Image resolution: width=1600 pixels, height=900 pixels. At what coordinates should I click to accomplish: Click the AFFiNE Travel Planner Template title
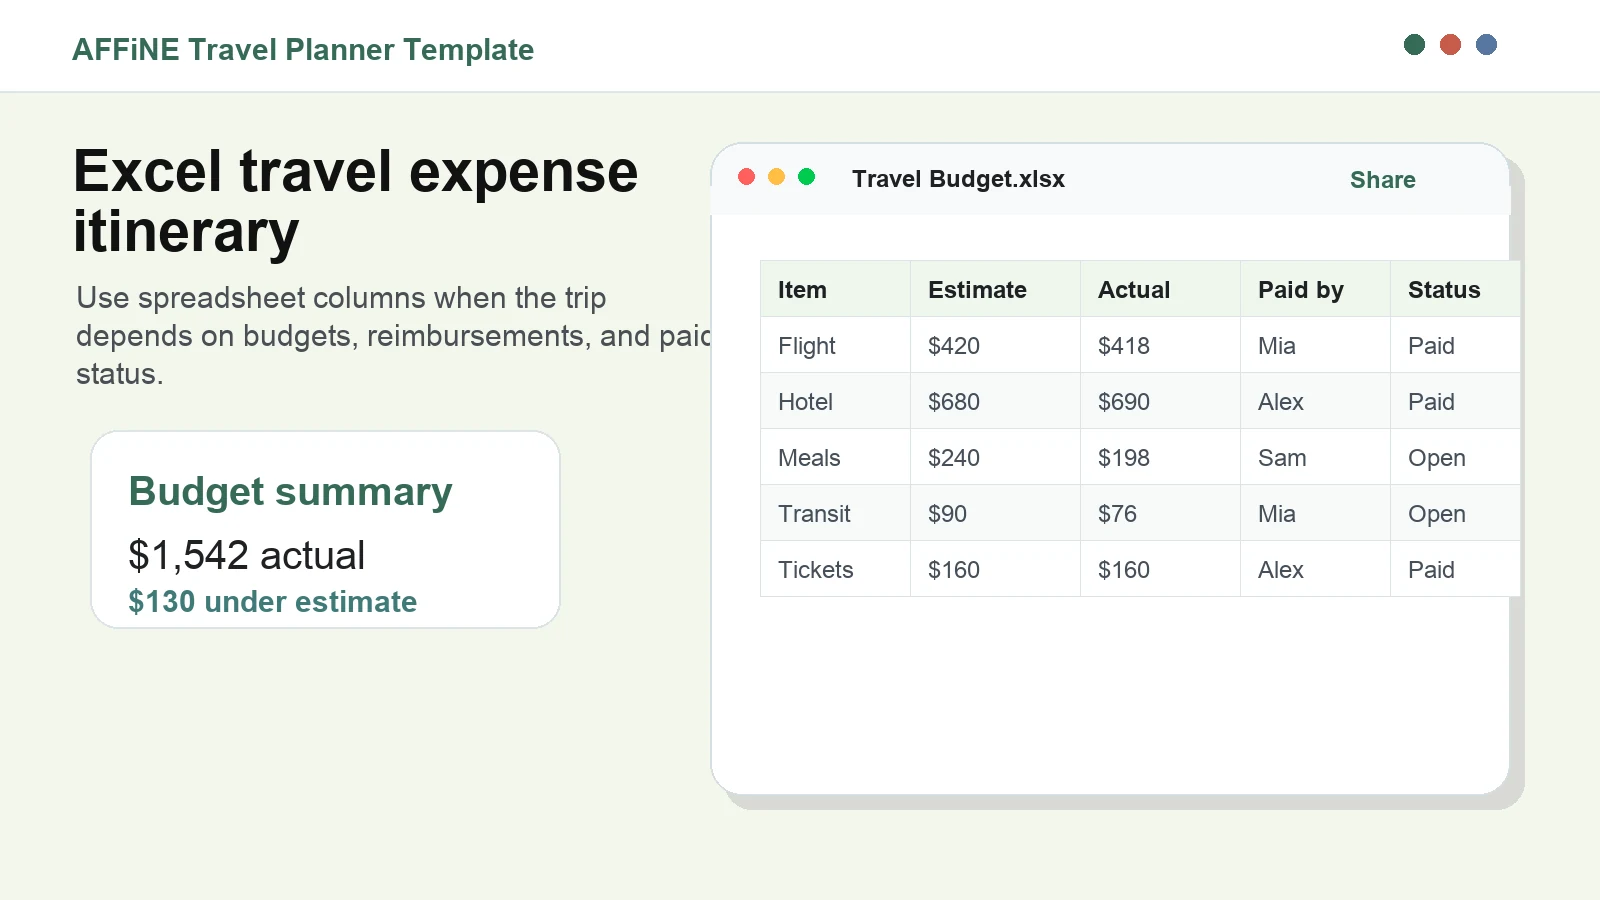303,49
